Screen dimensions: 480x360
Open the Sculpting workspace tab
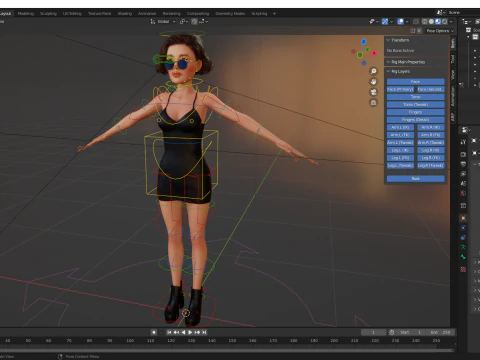tap(48, 14)
